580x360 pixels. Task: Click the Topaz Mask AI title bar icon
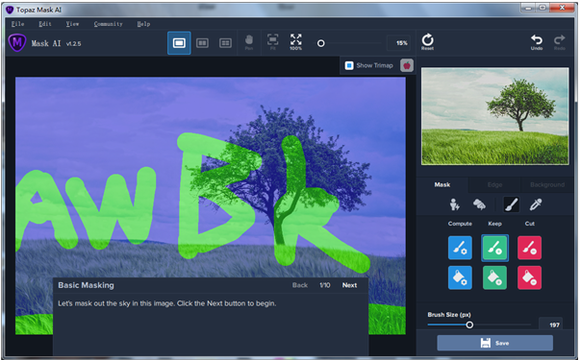10,10
